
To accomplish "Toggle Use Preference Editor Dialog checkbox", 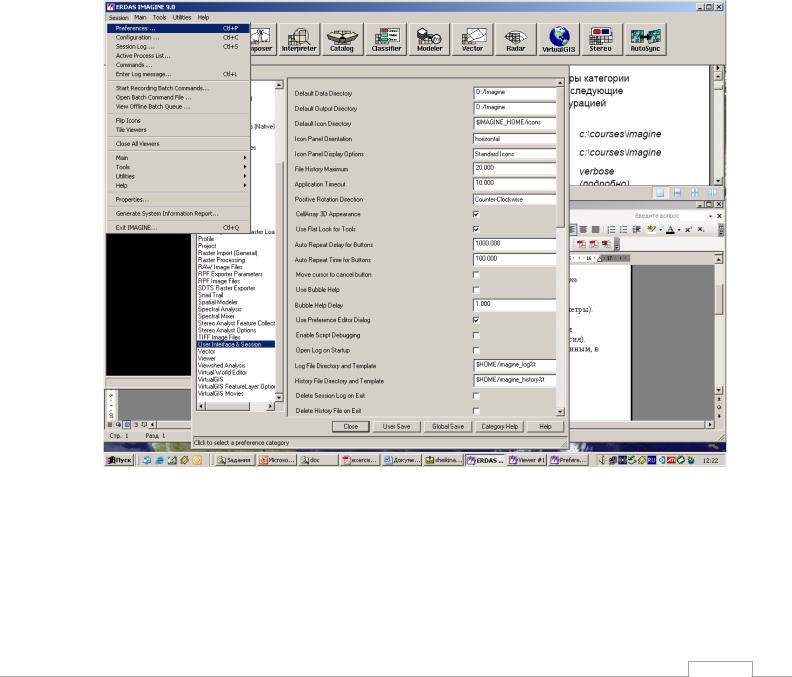I will click(476, 320).
